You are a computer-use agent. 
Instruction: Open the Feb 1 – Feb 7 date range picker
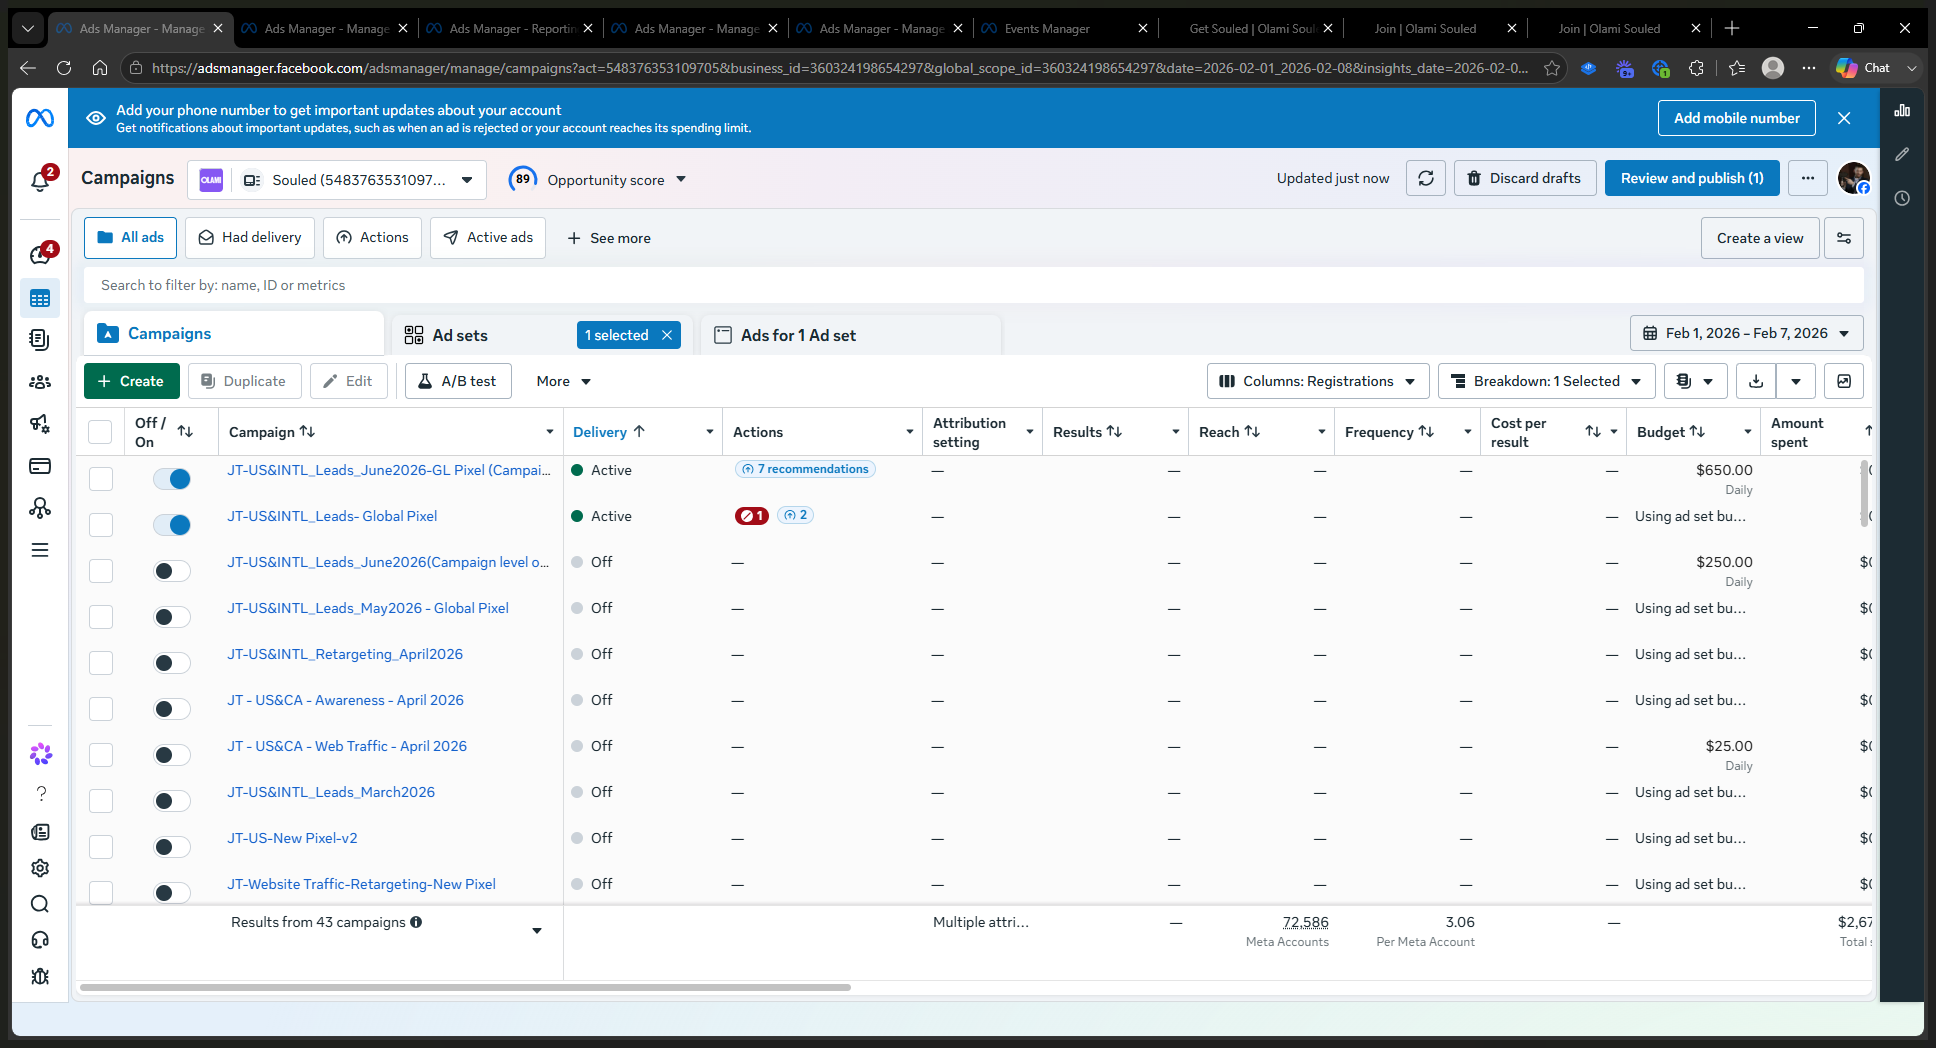1747,333
